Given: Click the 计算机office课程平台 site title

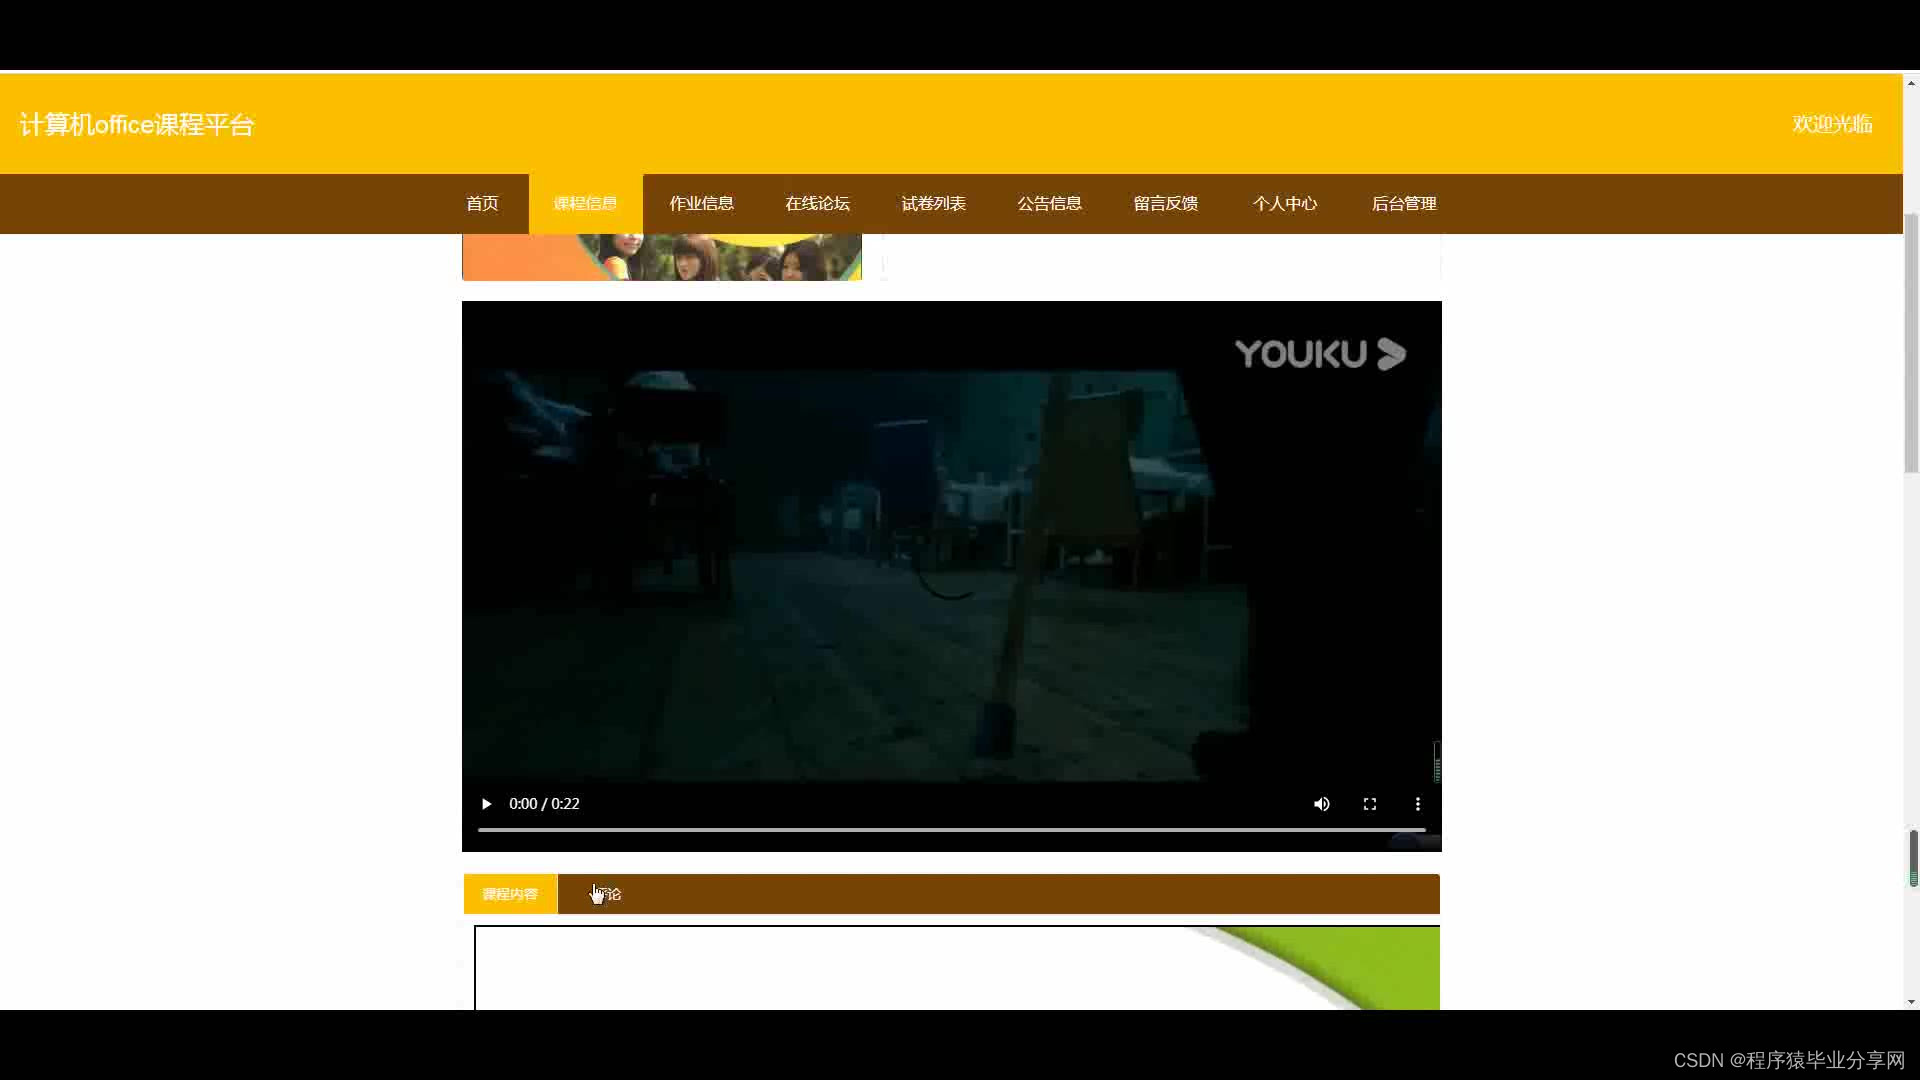Looking at the screenshot, I should 137,125.
